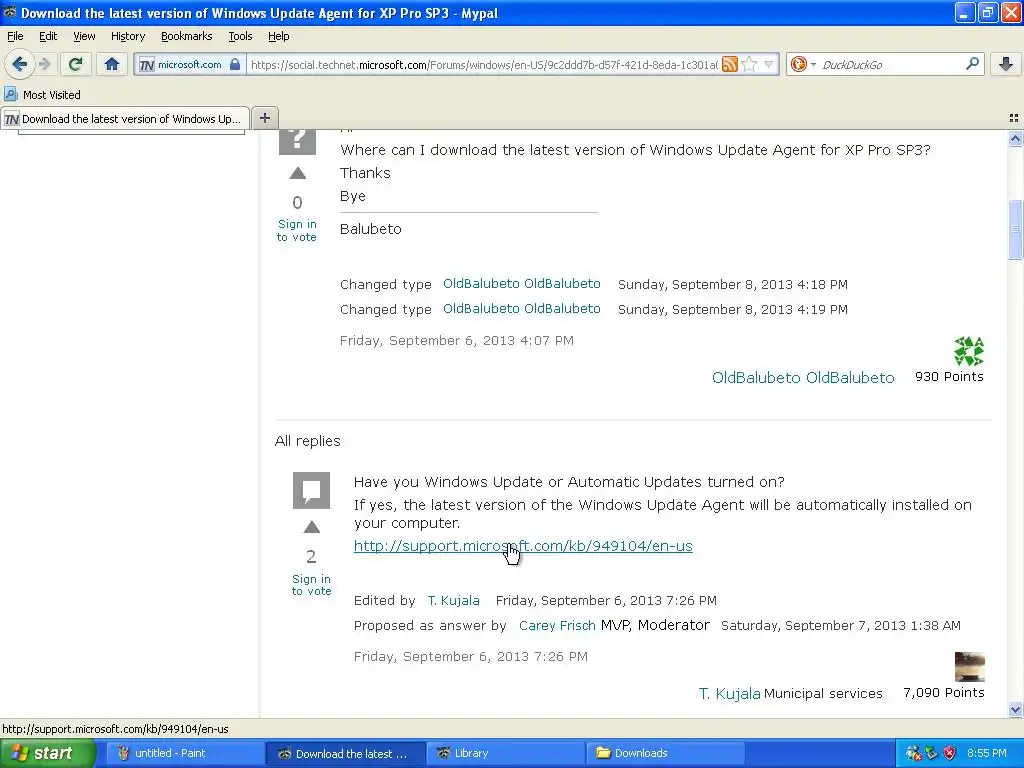Viewport: 1024px width, 768px height.
Task: Click the red security shield tray icon
Action: point(950,753)
